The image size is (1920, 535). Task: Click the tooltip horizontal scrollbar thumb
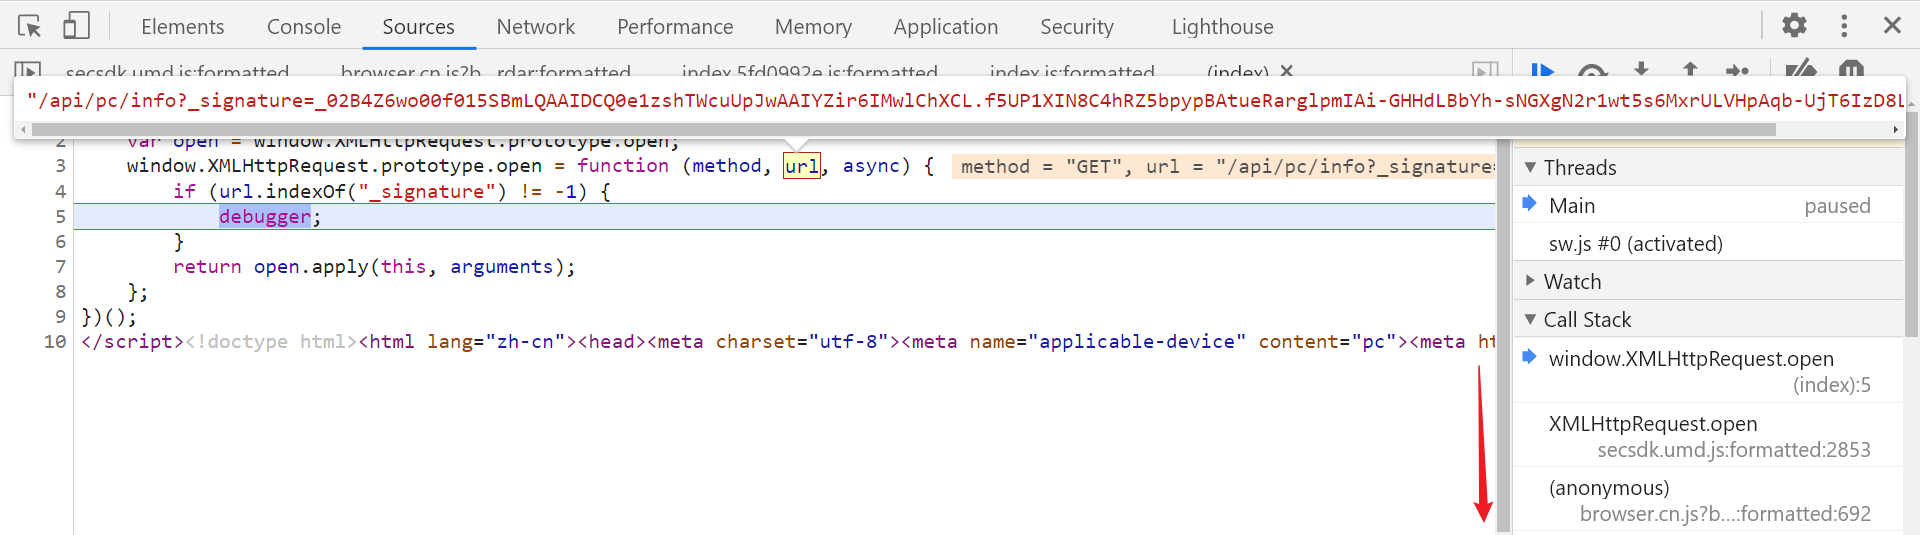pos(904,130)
